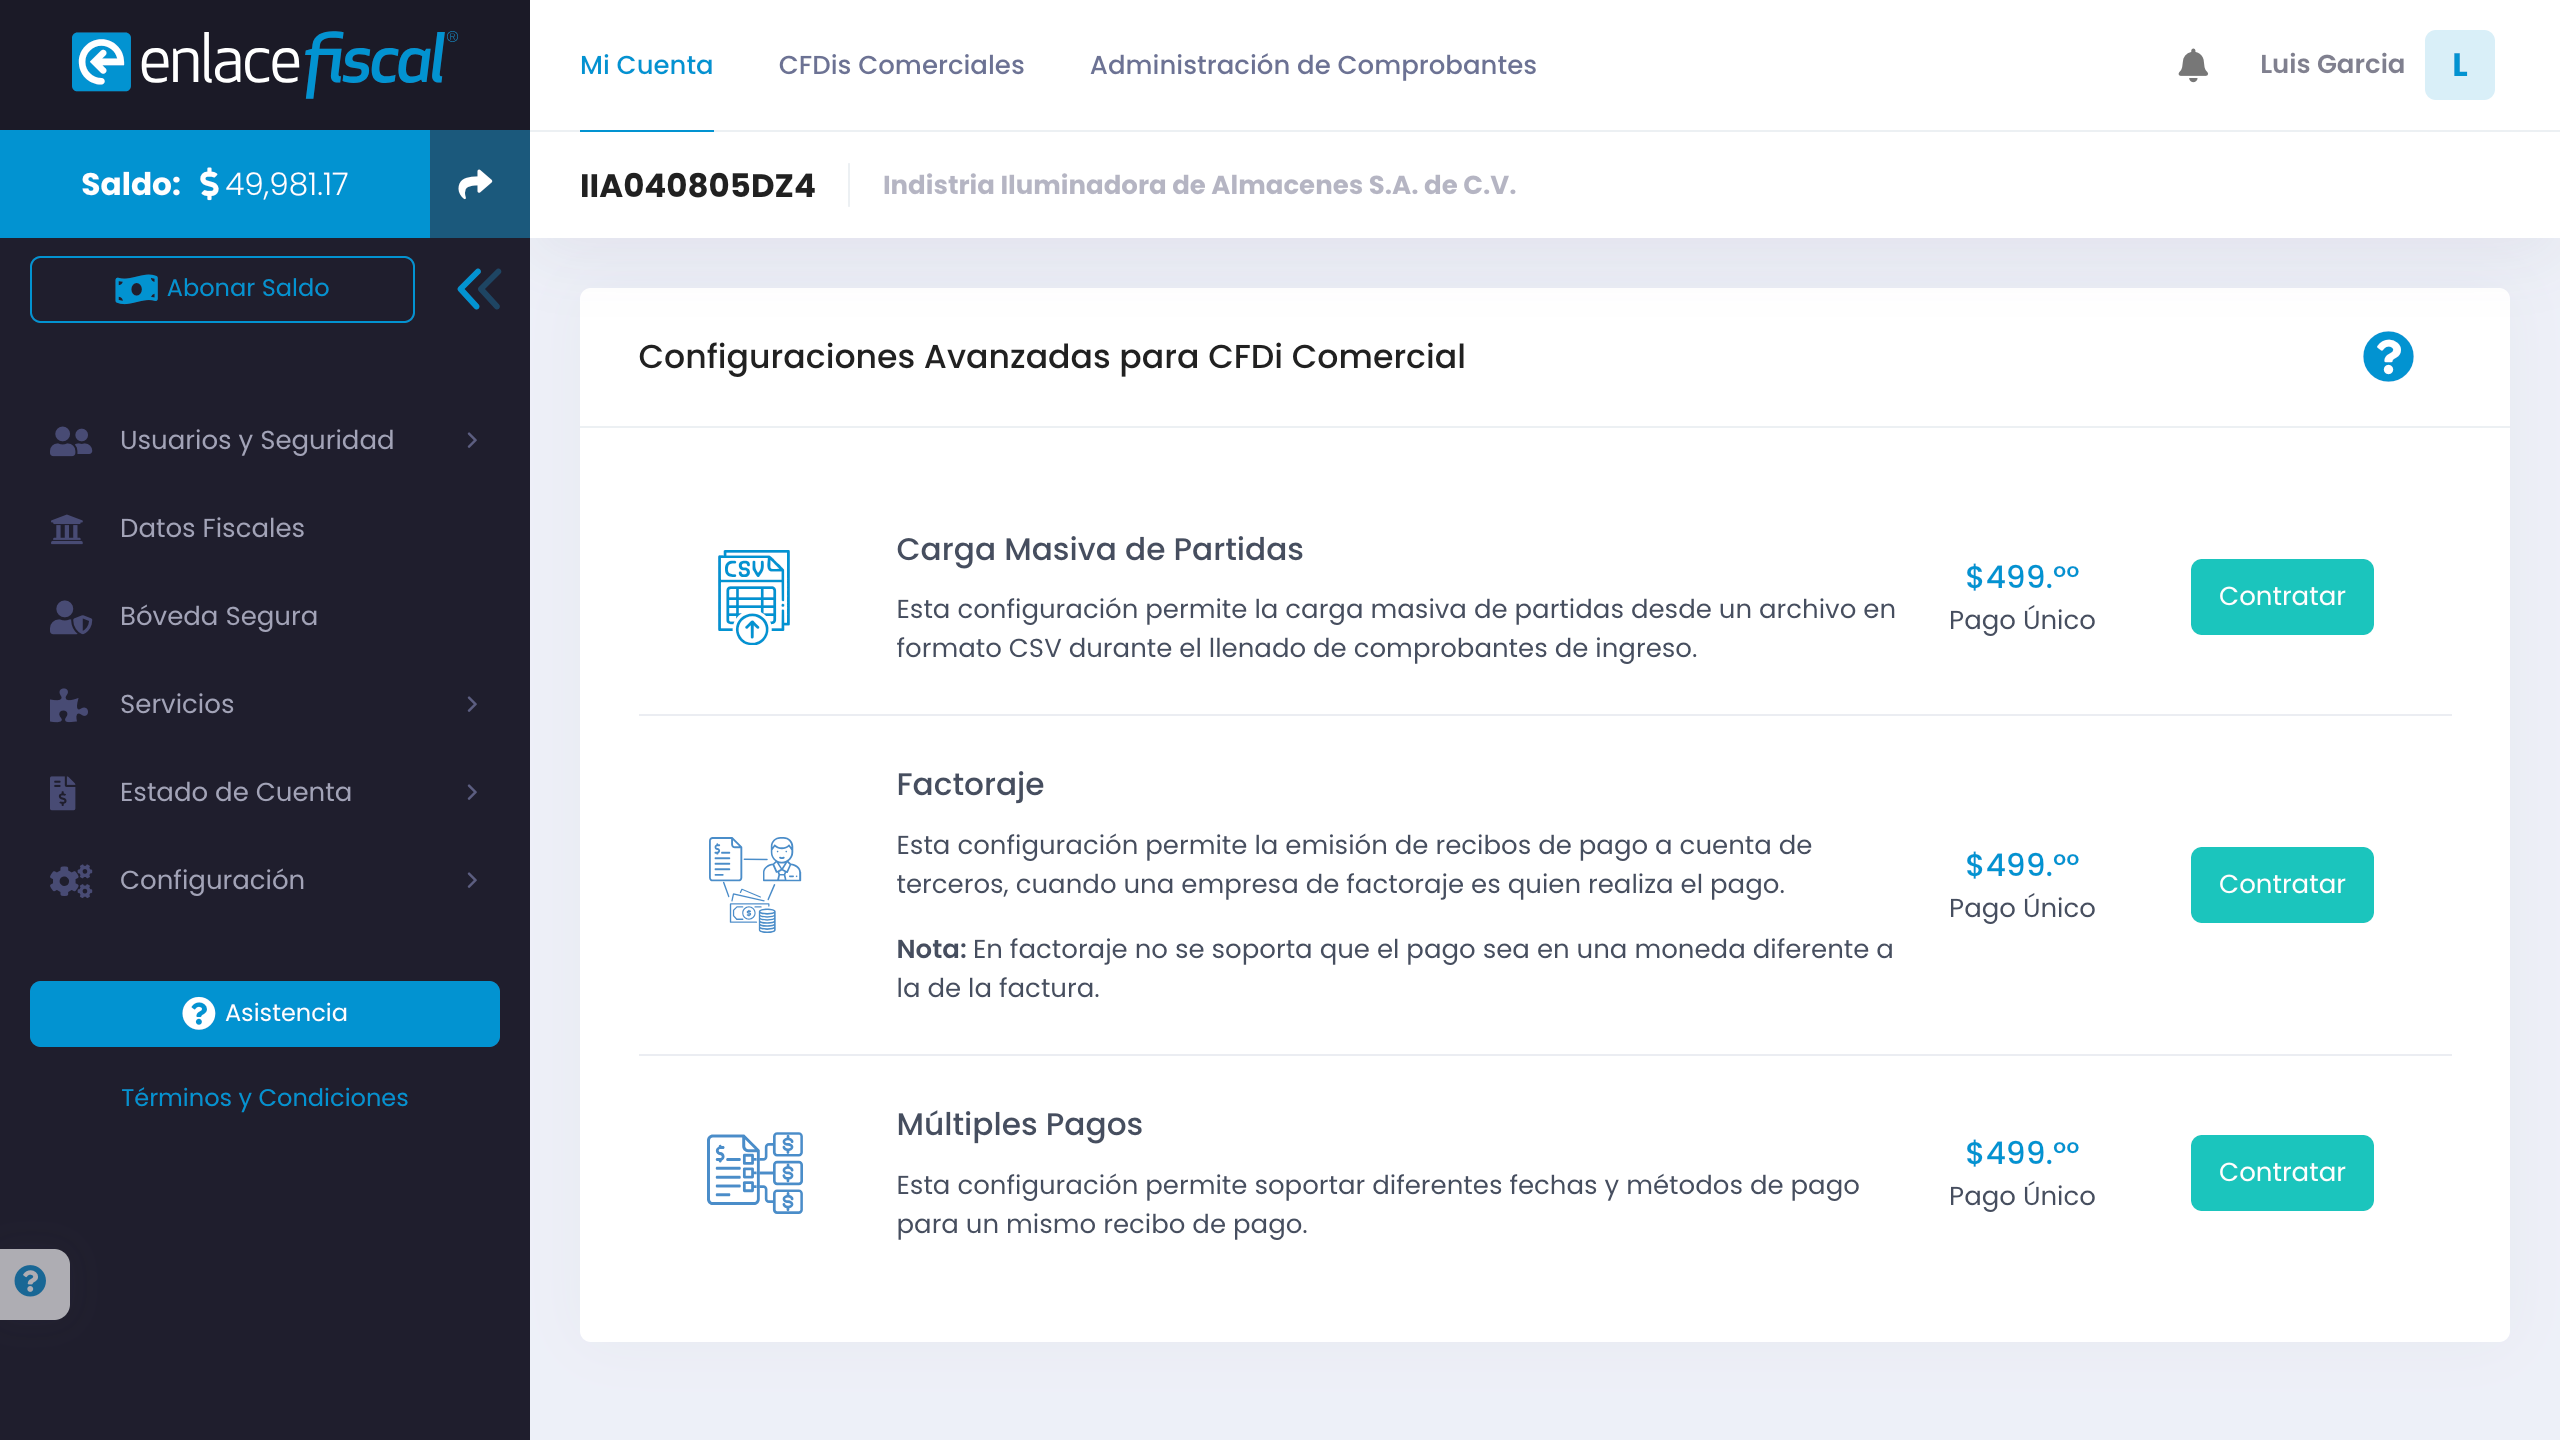
Task: Click the Múltiples Pagos icon
Action: (755, 1173)
